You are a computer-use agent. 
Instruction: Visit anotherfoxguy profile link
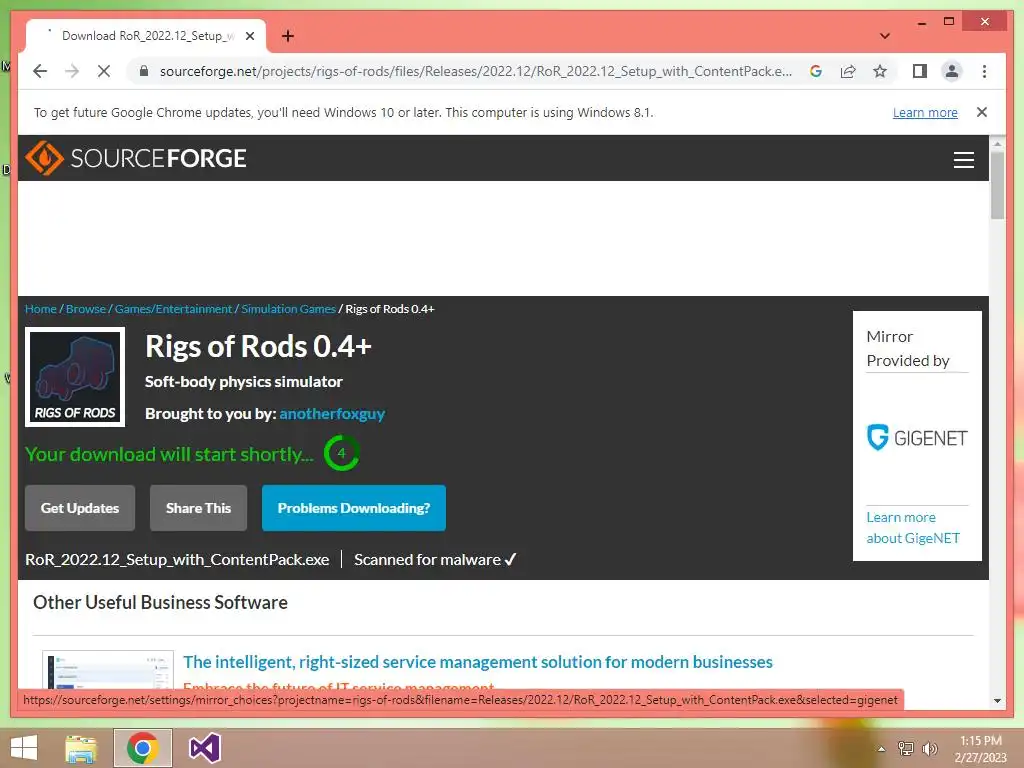point(332,413)
